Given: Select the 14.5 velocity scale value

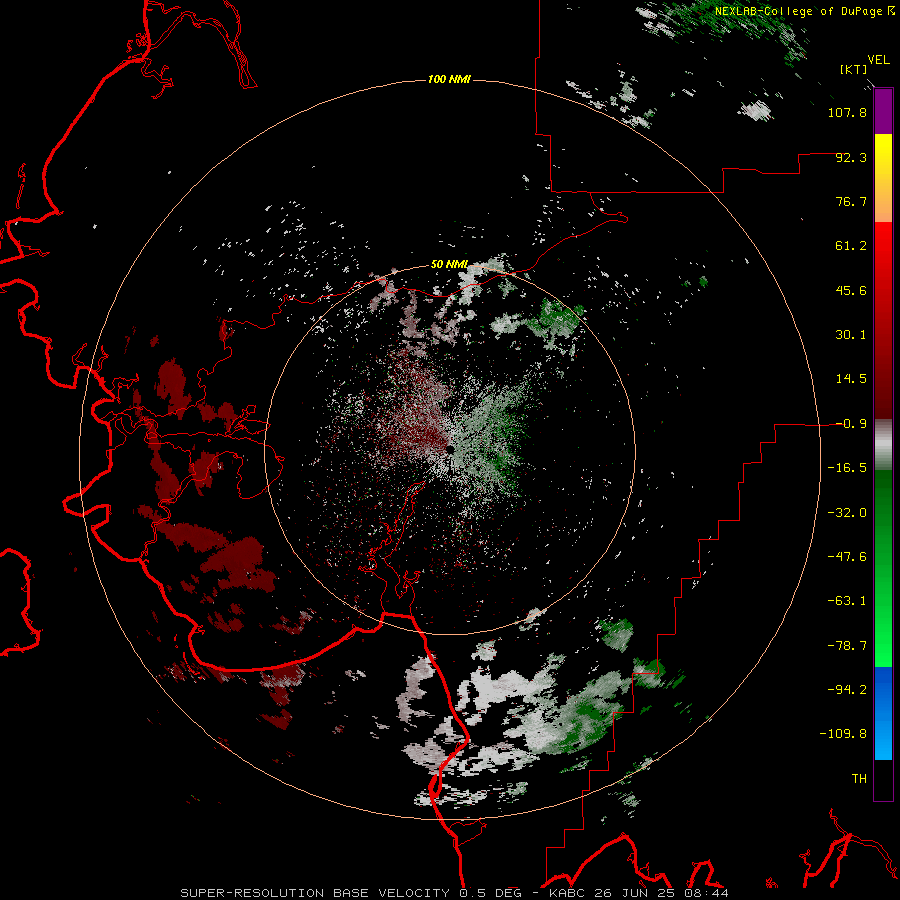Looking at the screenshot, I should pos(851,379).
